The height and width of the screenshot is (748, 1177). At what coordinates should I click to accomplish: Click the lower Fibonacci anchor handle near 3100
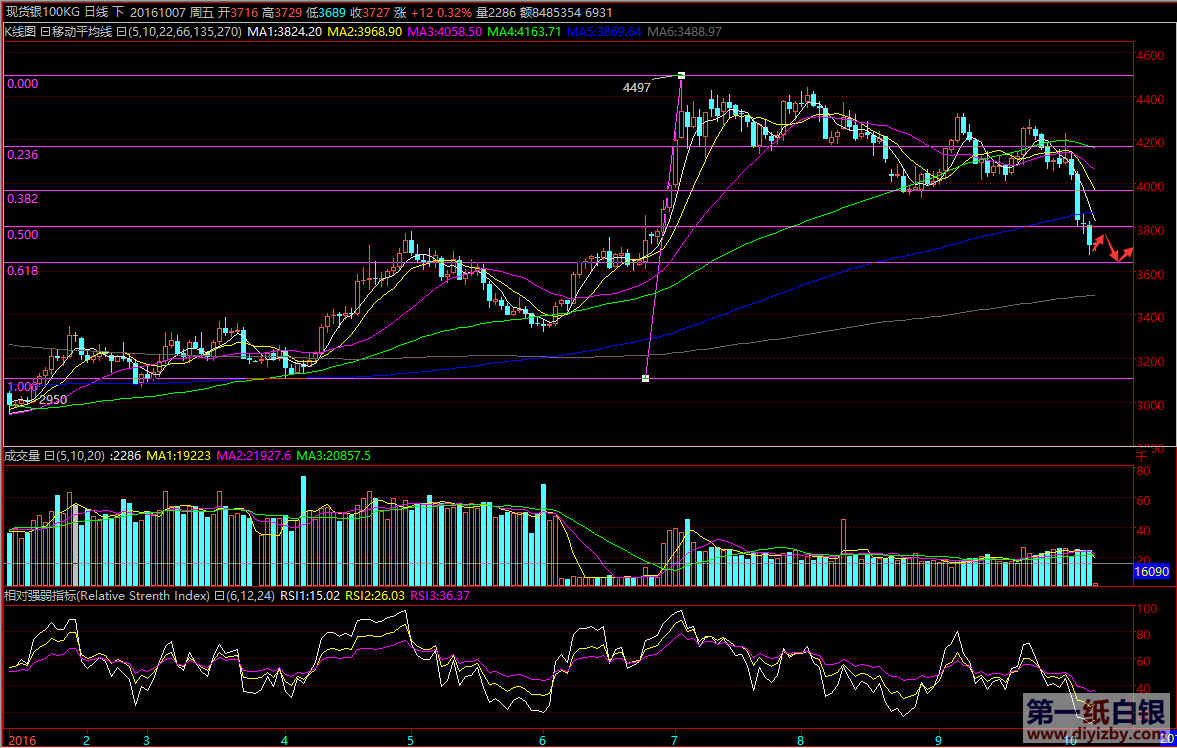[646, 378]
